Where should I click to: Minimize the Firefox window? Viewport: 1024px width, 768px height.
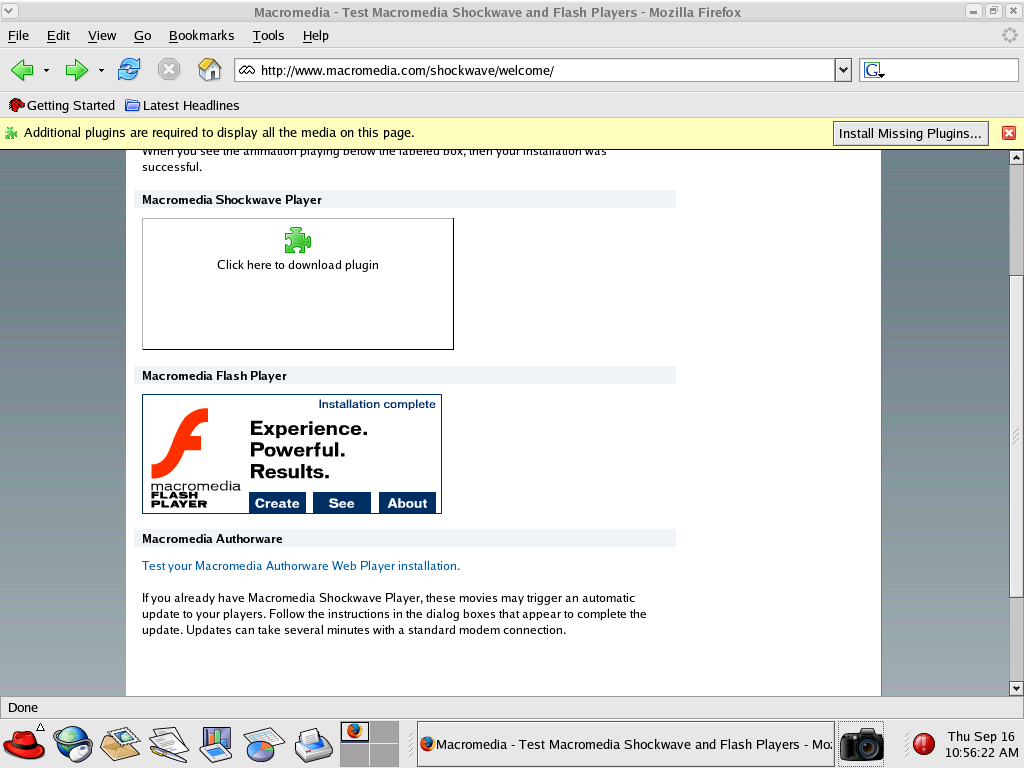pos(973,11)
